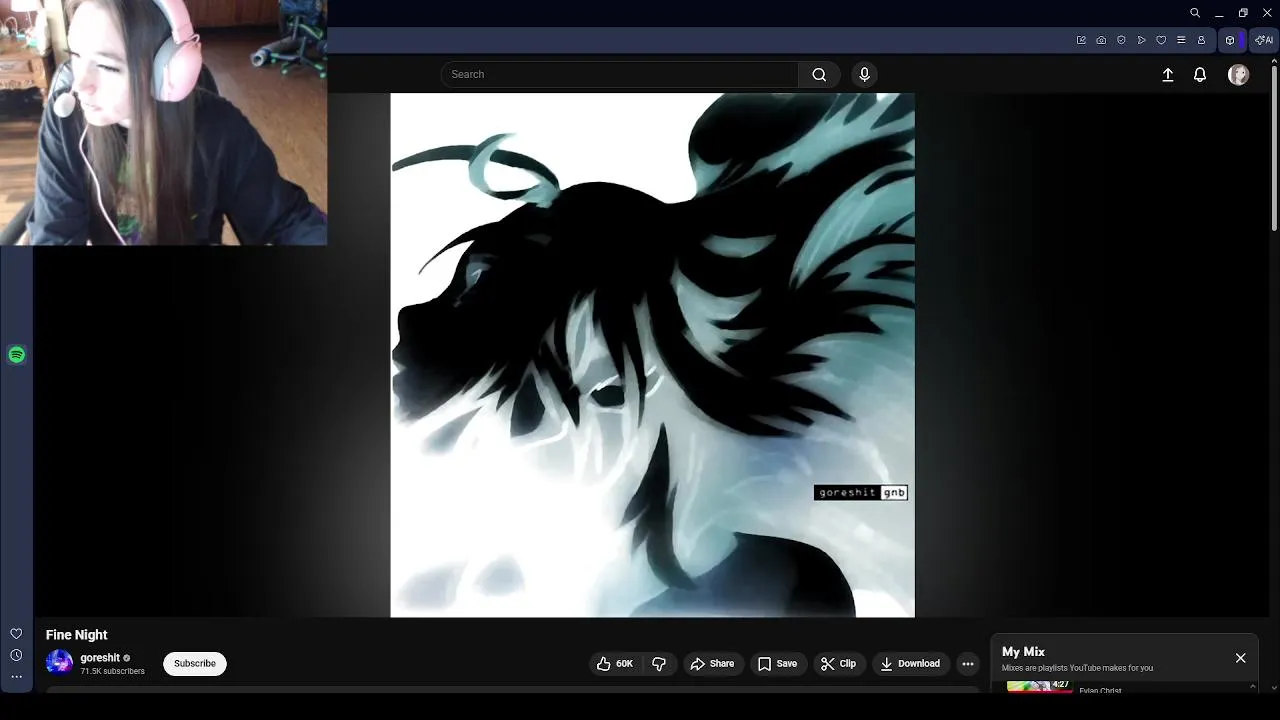This screenshot has width=1280, height=720.
Task: Open sidebar bookmarks heart icon
Action: [16, 634]
